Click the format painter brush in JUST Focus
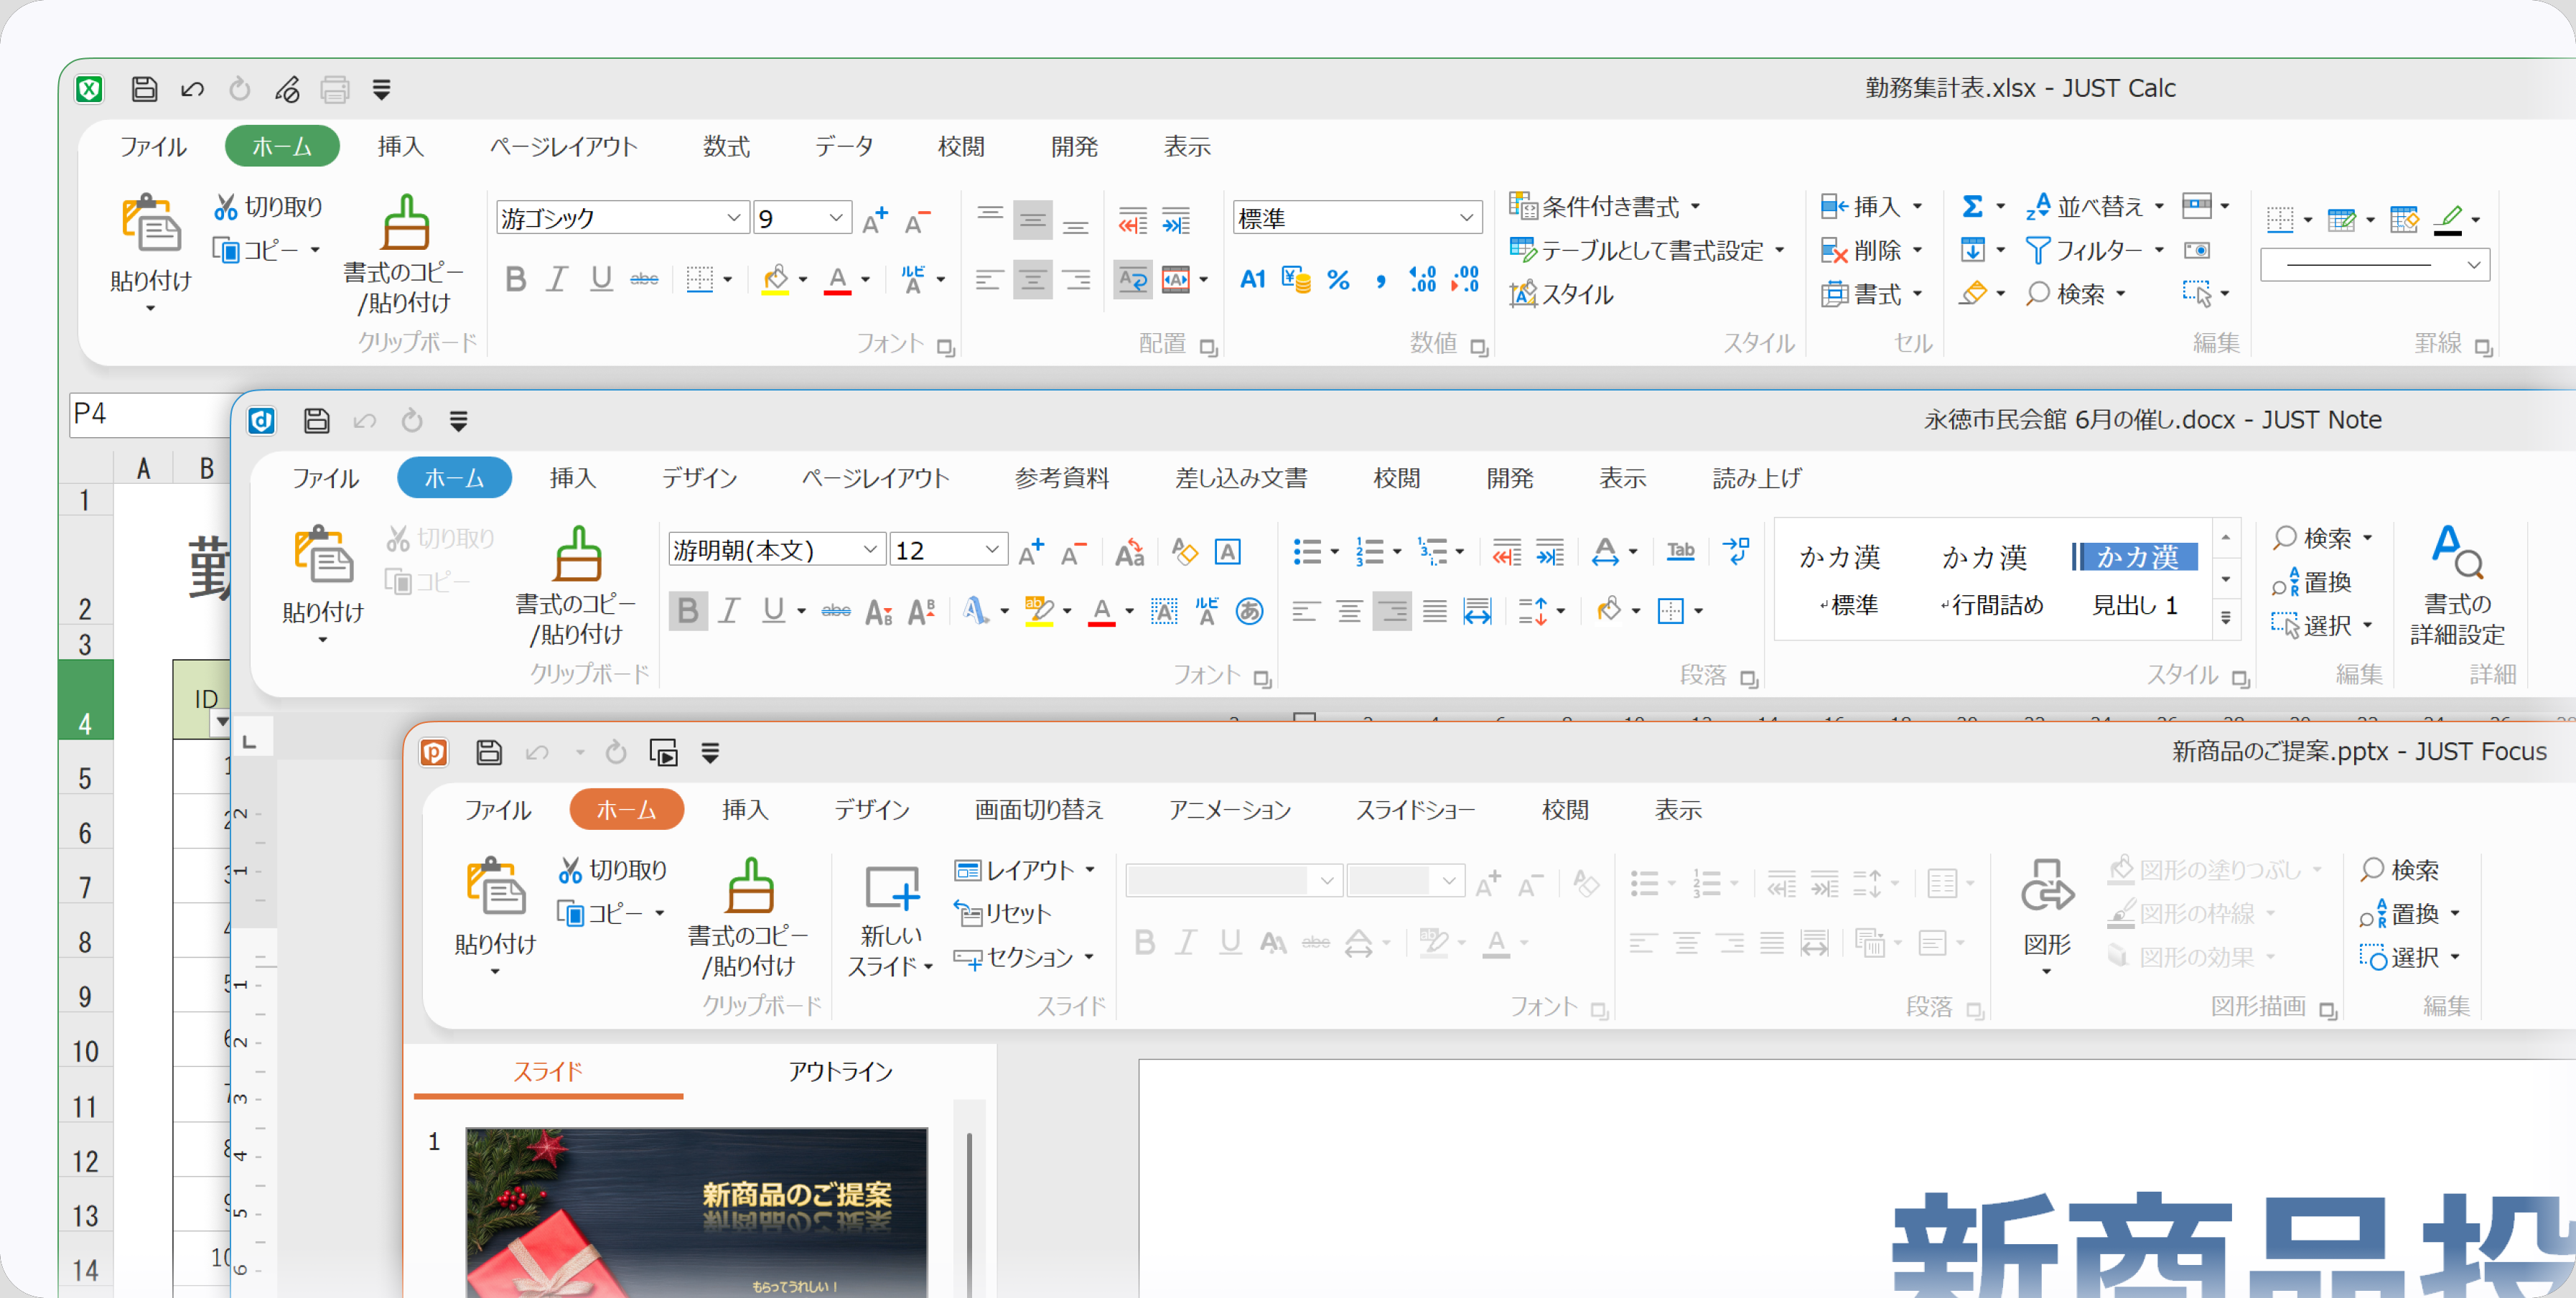Viewport: 2576px width, 1298px height. pyautogui.click(x=750, y=885)
